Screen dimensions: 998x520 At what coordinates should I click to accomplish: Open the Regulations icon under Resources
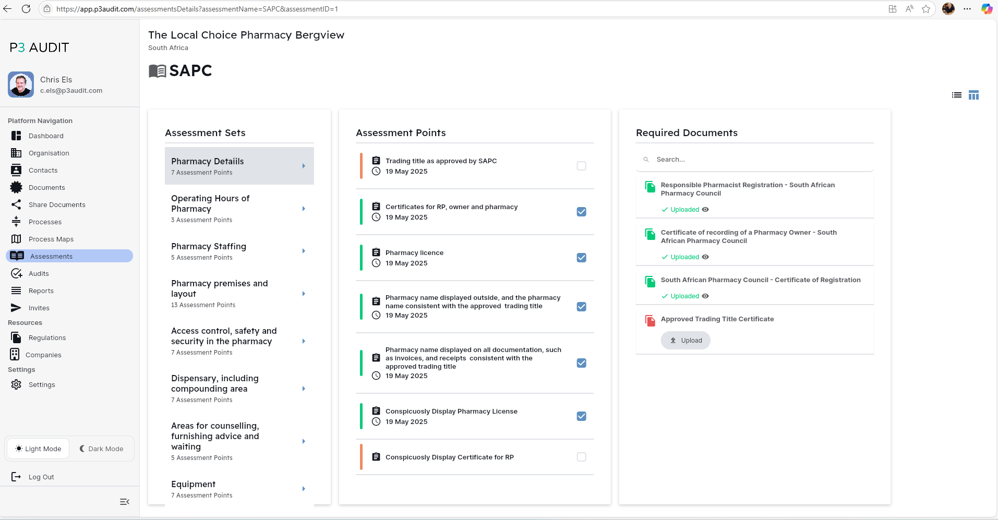point(16,338)
